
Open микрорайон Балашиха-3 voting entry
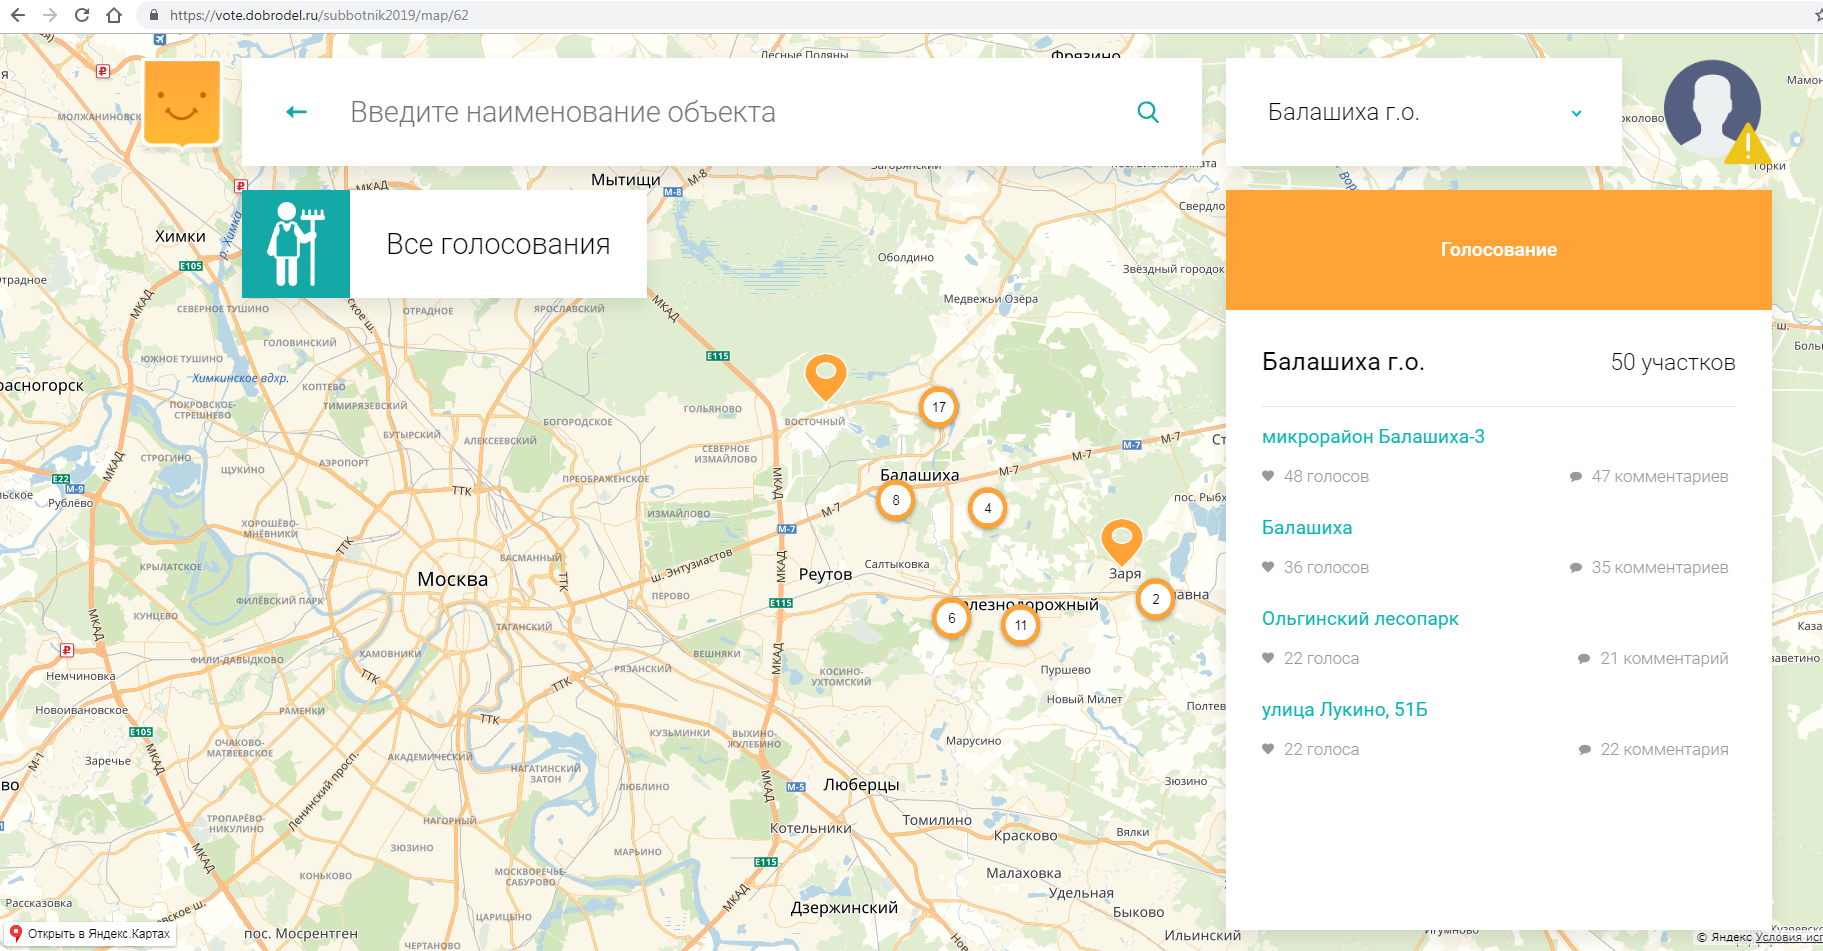coord(1372,437)
